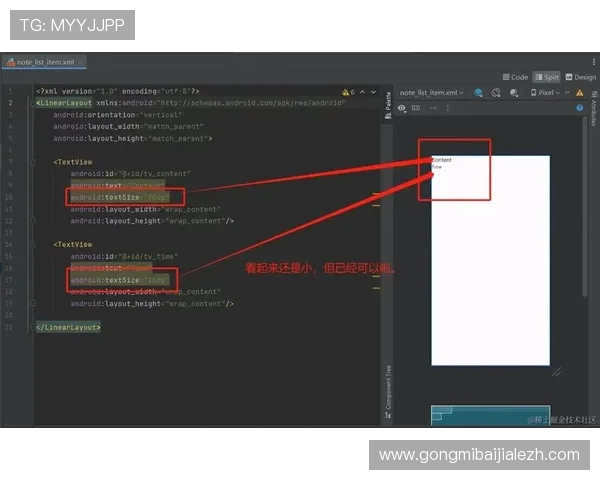
Task: Select the Split view mode
Action: click(x=547, y=77)
